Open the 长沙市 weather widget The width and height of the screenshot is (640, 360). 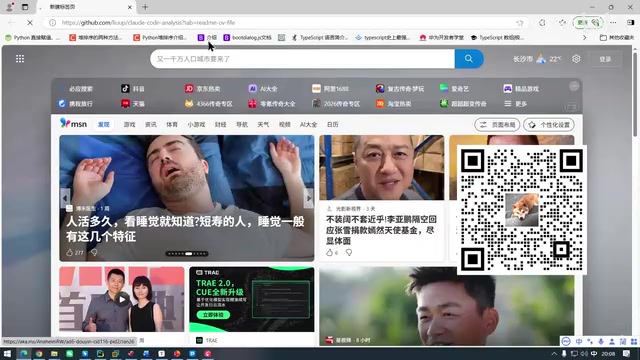tap(537, 59)
